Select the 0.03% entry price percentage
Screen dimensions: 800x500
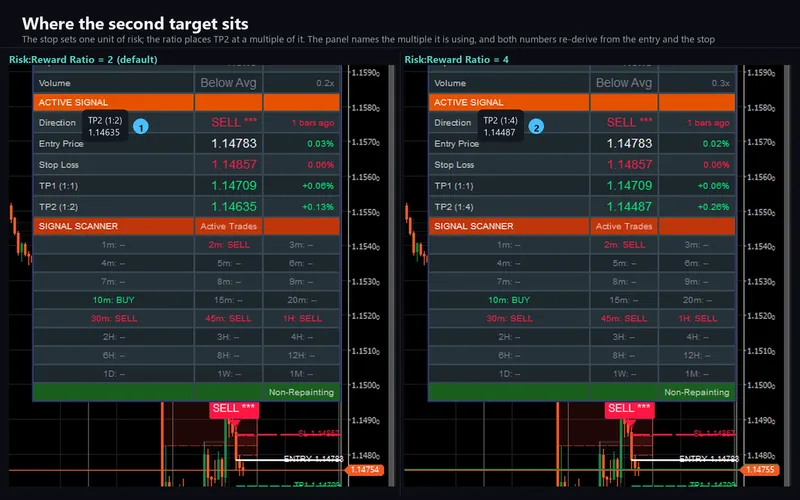(x=320, y=144)
